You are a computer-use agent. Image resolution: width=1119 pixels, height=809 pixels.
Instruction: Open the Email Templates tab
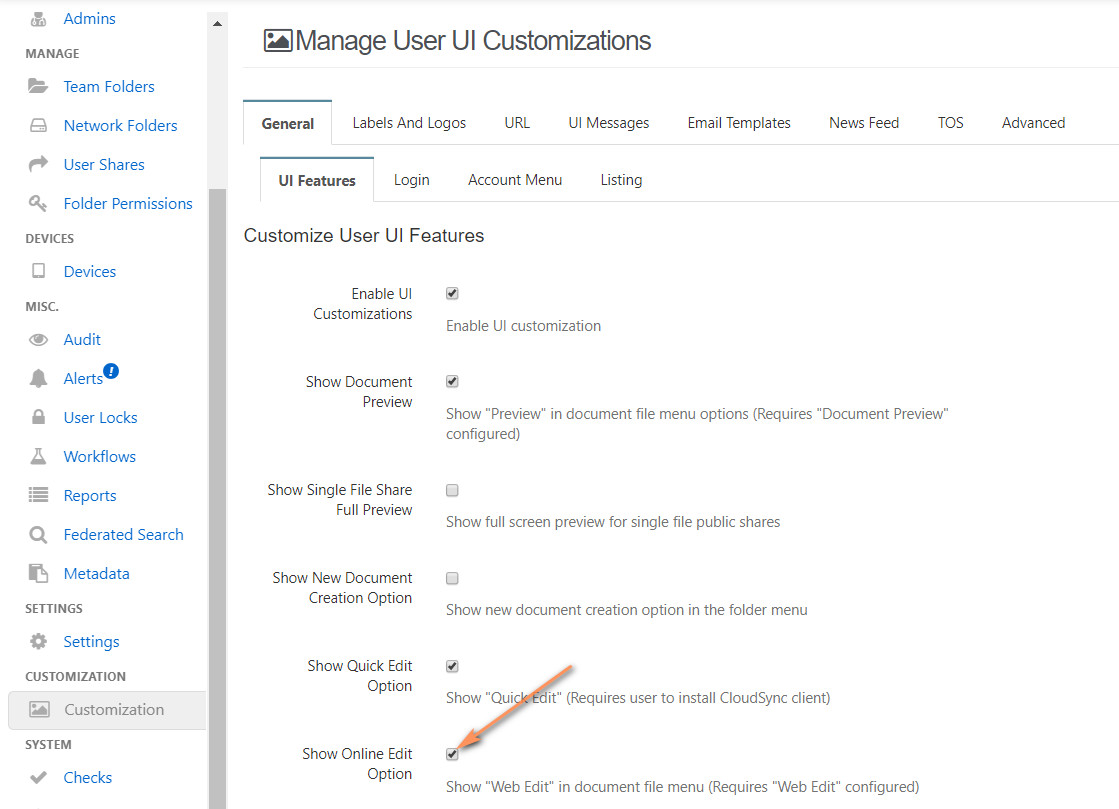click(x=739, y=123)
